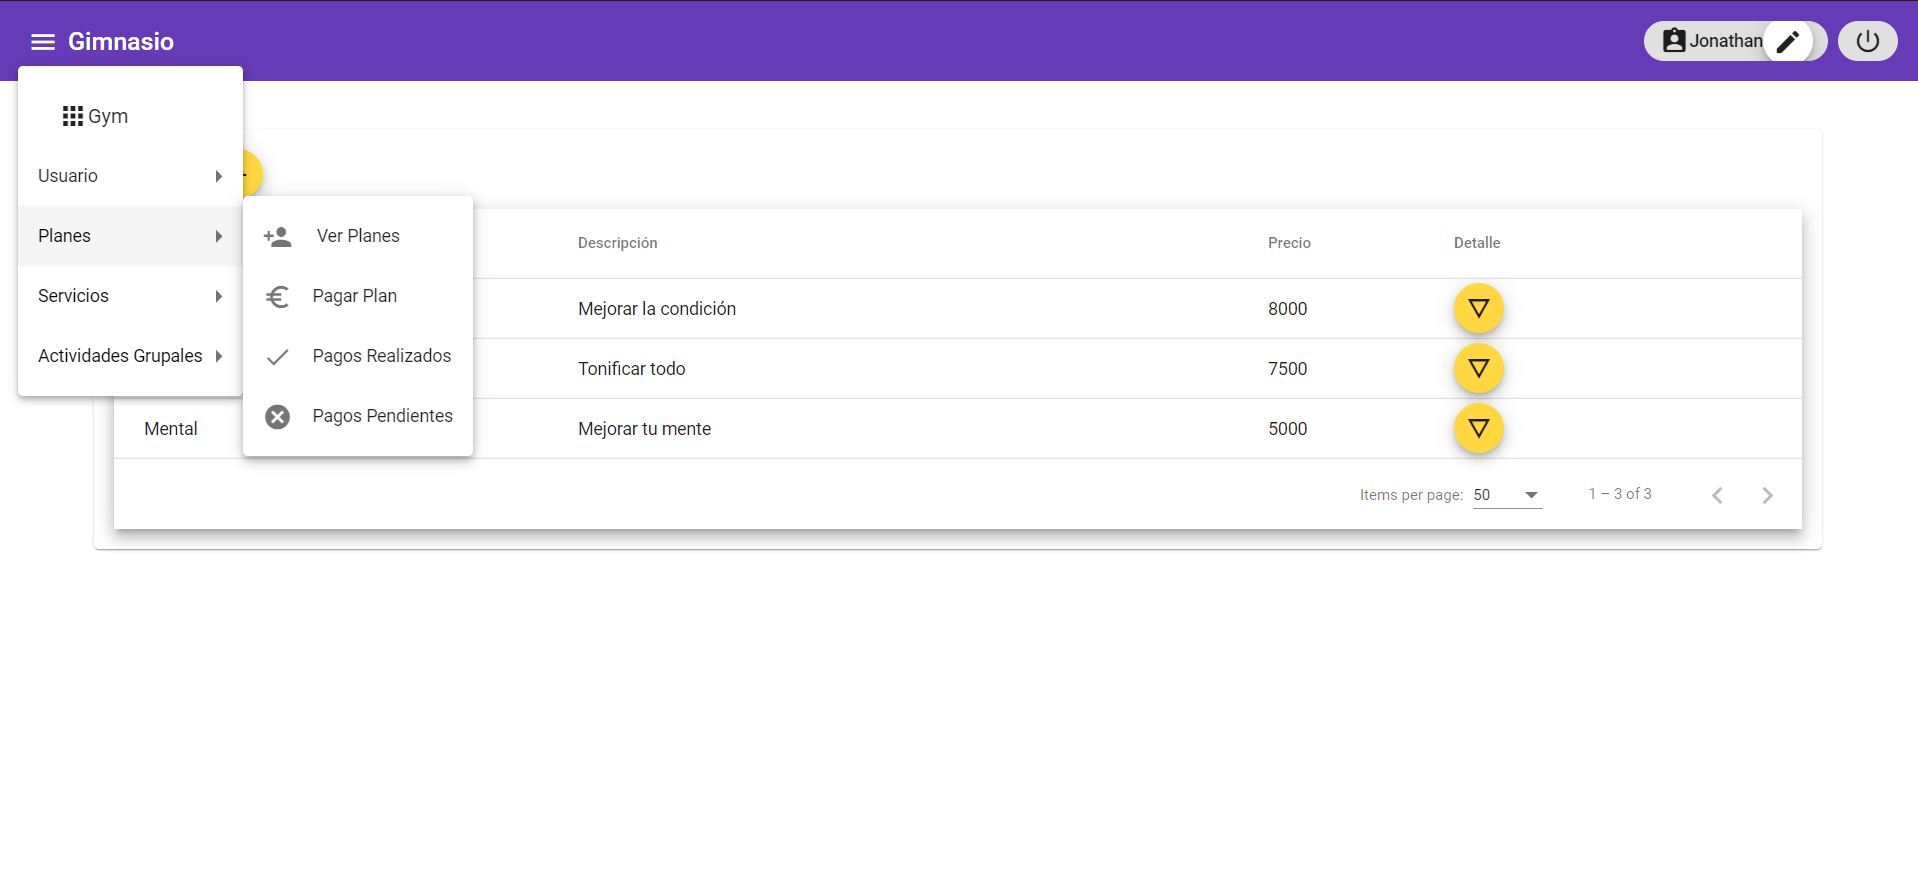Click the Tonificar todo description
The width and height of the screenshot is (1918, 893).
[632, 369]
